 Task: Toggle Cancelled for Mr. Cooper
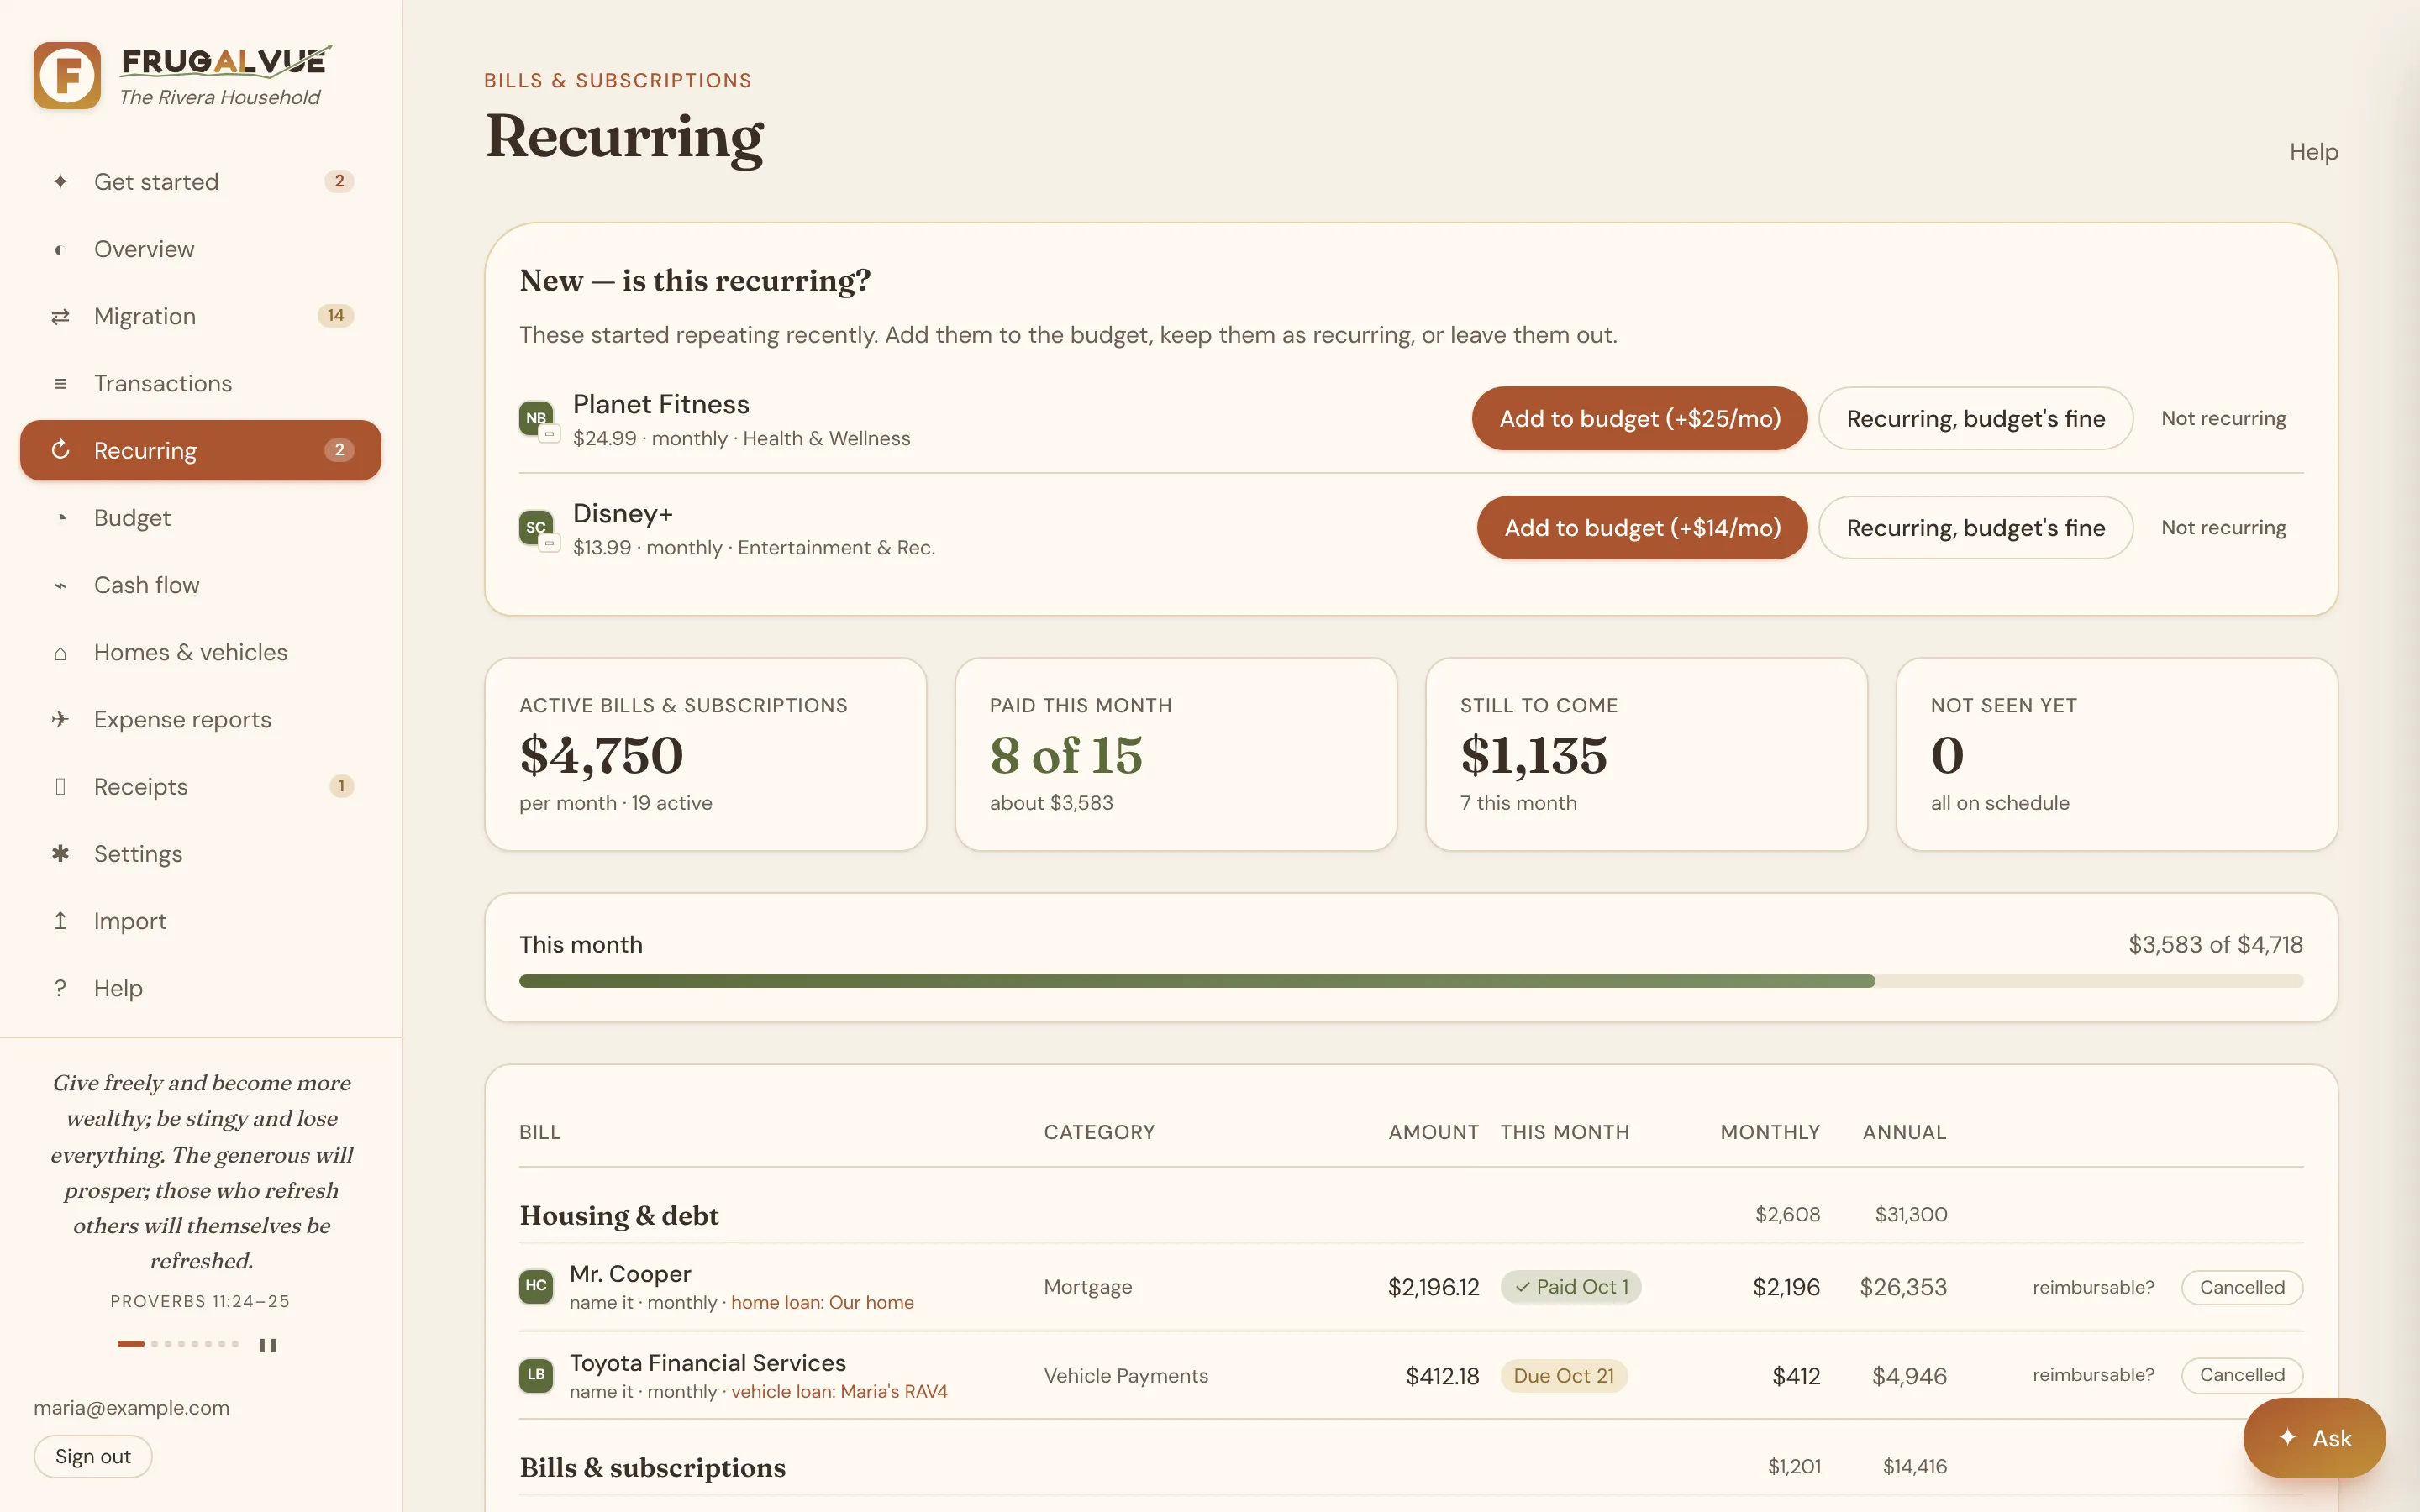point(2242,1287)
